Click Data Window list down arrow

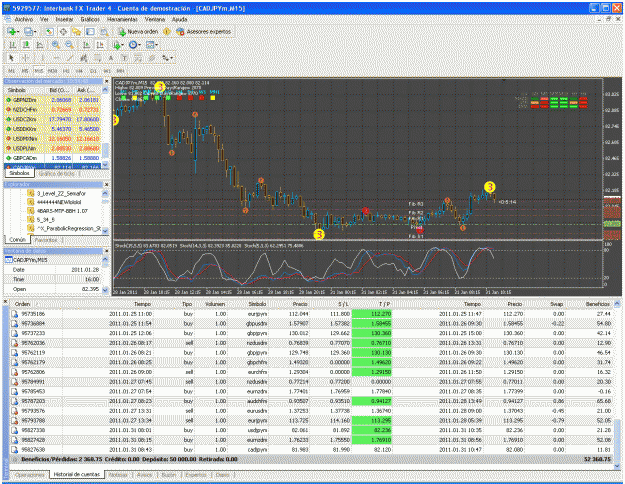pyautogui.click(x=105, y=290)
